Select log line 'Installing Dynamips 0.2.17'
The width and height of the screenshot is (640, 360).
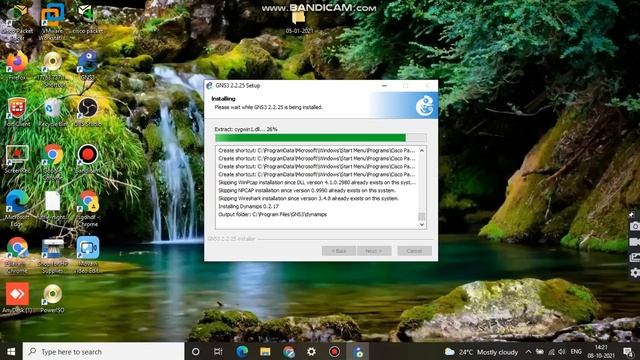point(249,206)
